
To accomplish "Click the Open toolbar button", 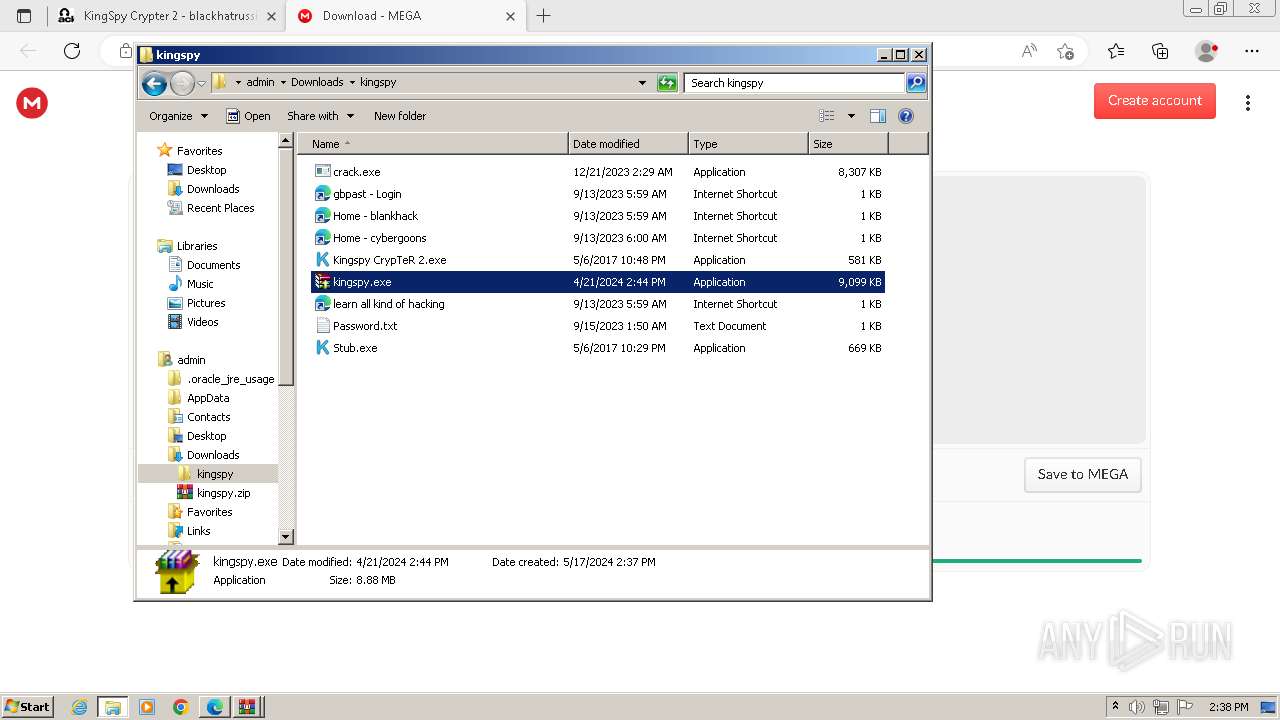I will tap(248, 116).
